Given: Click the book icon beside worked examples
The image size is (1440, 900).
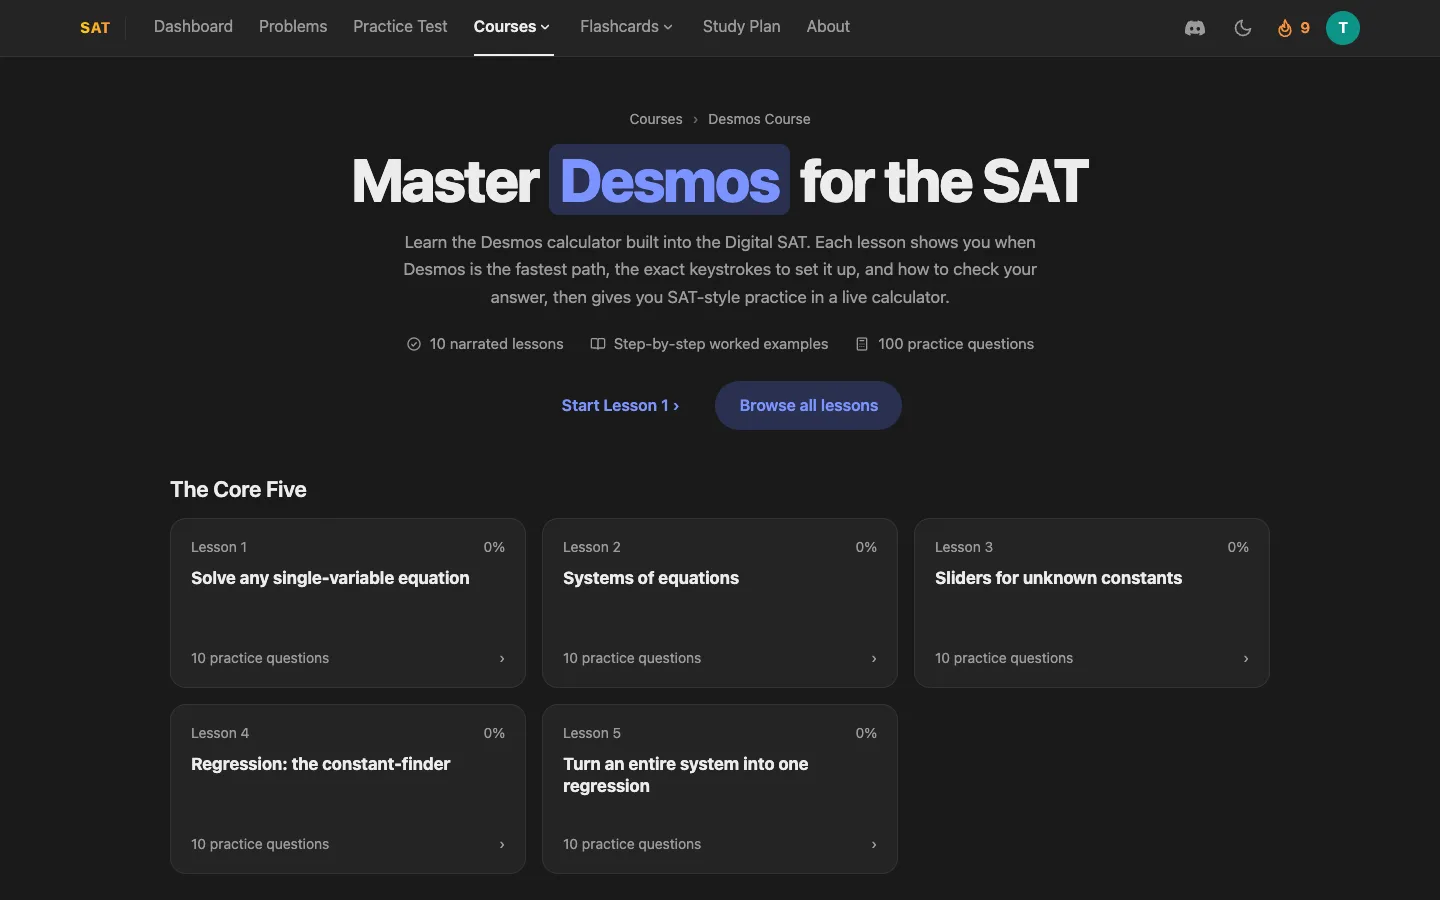Looking at the screenshot, I should click(x=598, y=344).
